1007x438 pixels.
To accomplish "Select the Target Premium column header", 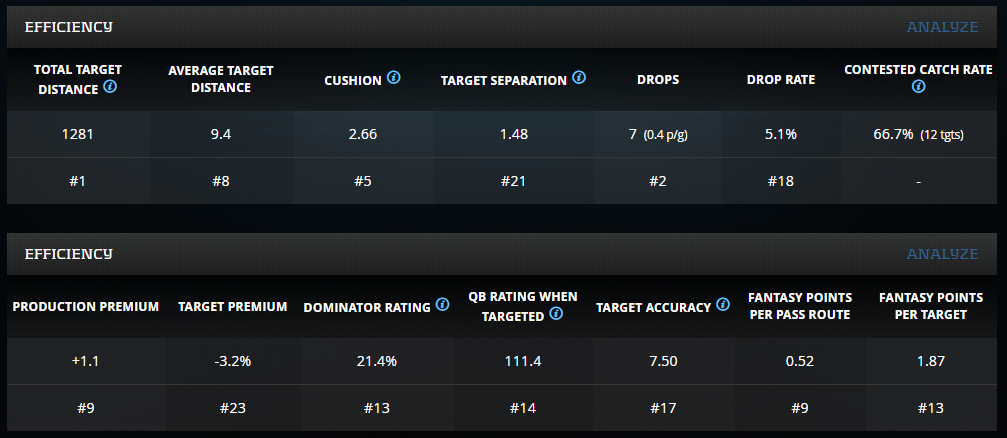I will tap(231, 306).
